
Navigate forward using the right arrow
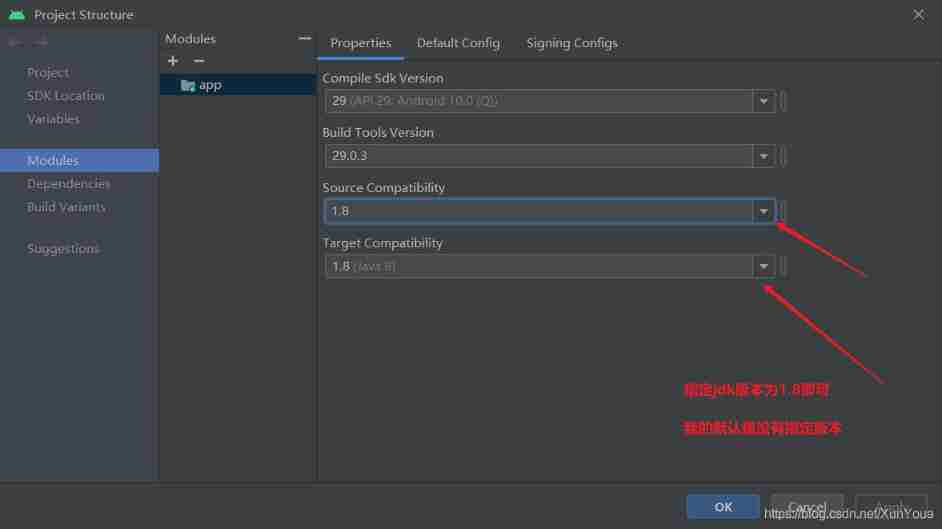click(40, 43)
